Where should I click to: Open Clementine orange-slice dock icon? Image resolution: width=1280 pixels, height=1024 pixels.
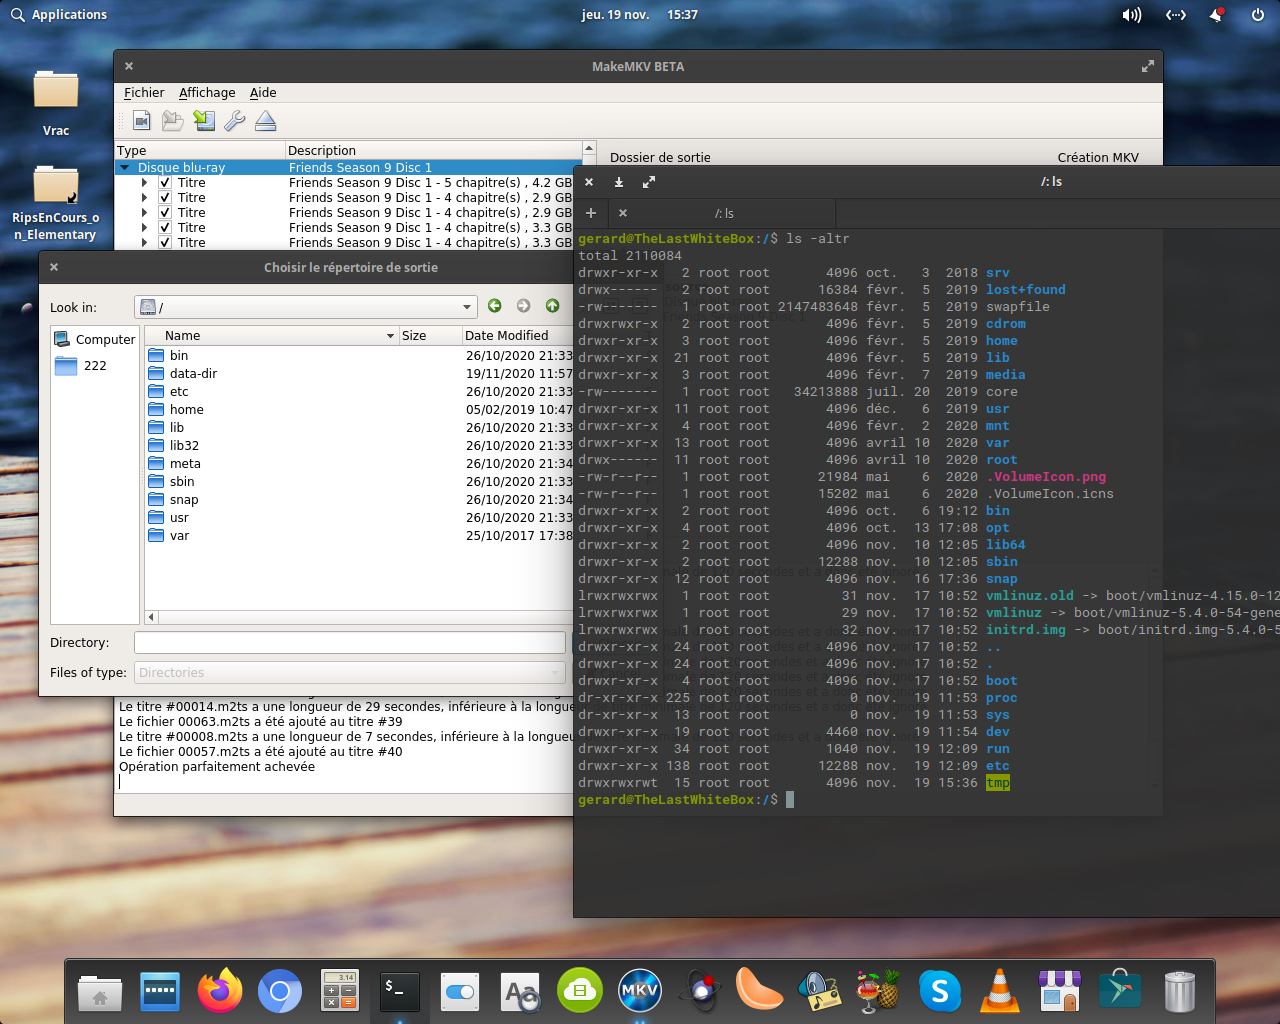(x=760, y=991)
